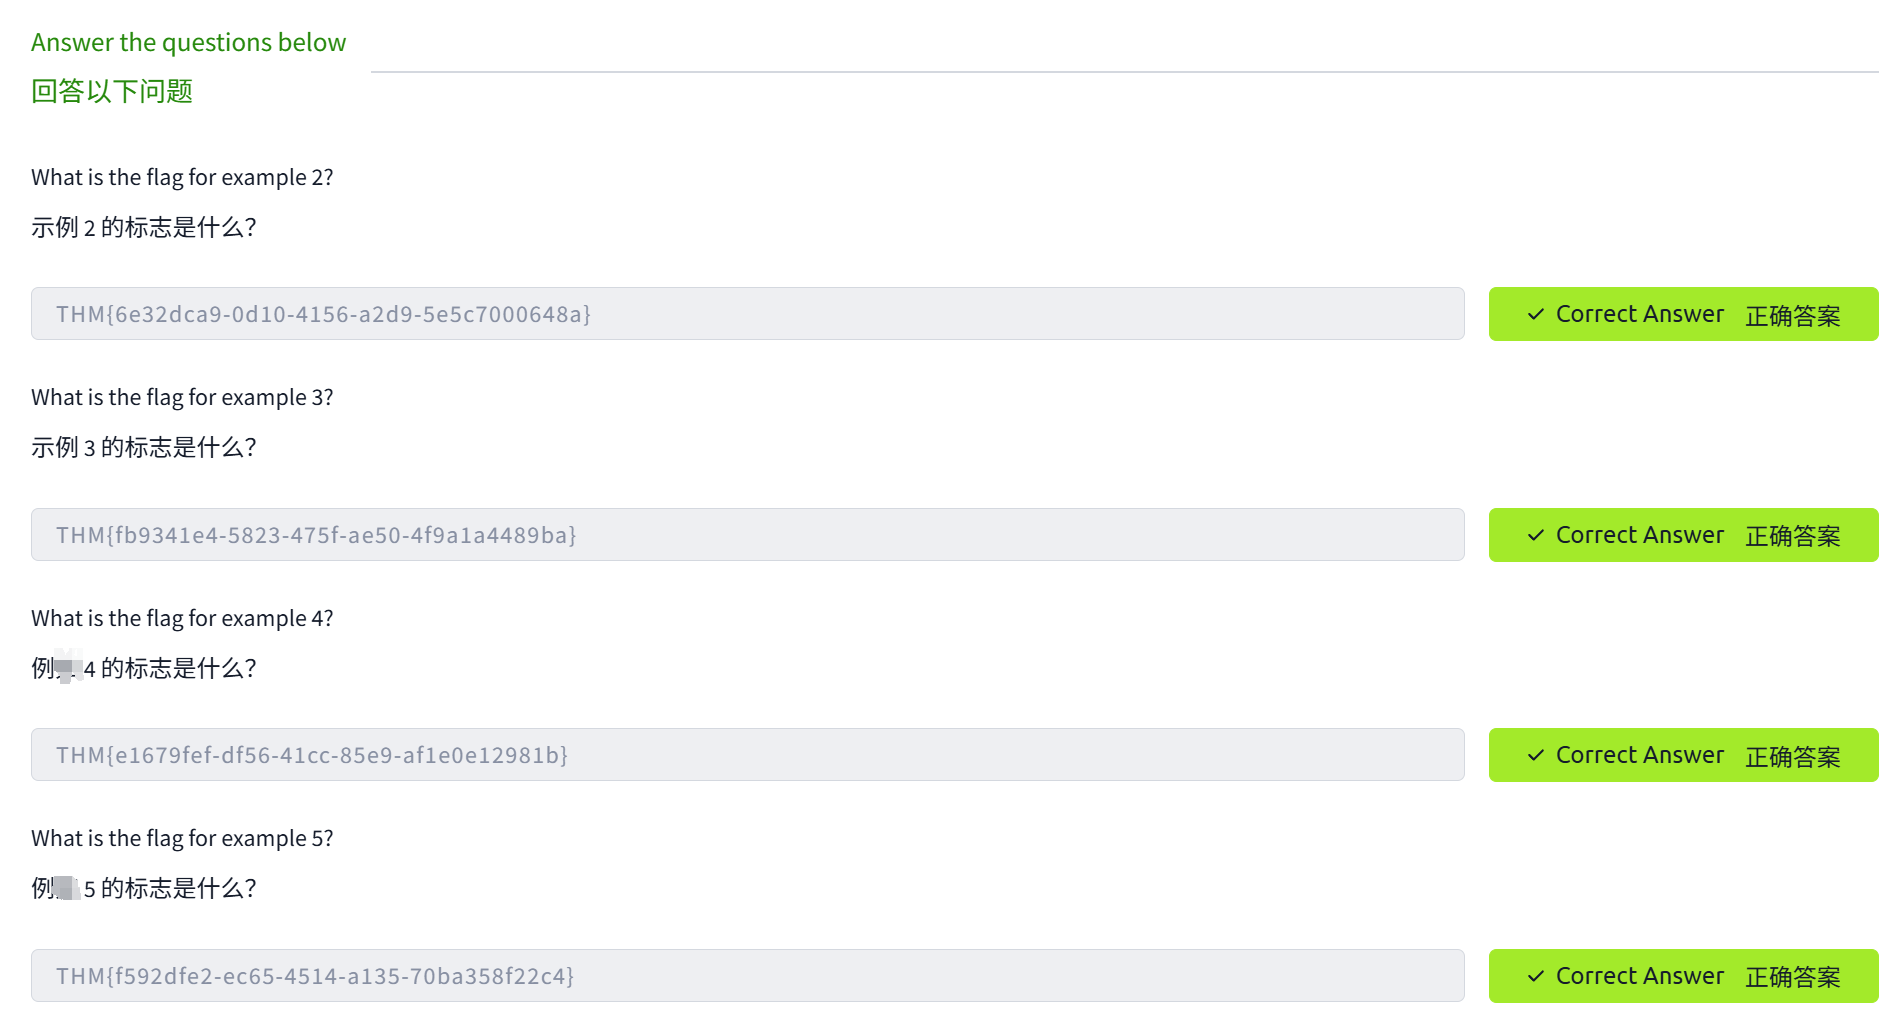Click Correct Answer button for example 5

click(1682, 976)
